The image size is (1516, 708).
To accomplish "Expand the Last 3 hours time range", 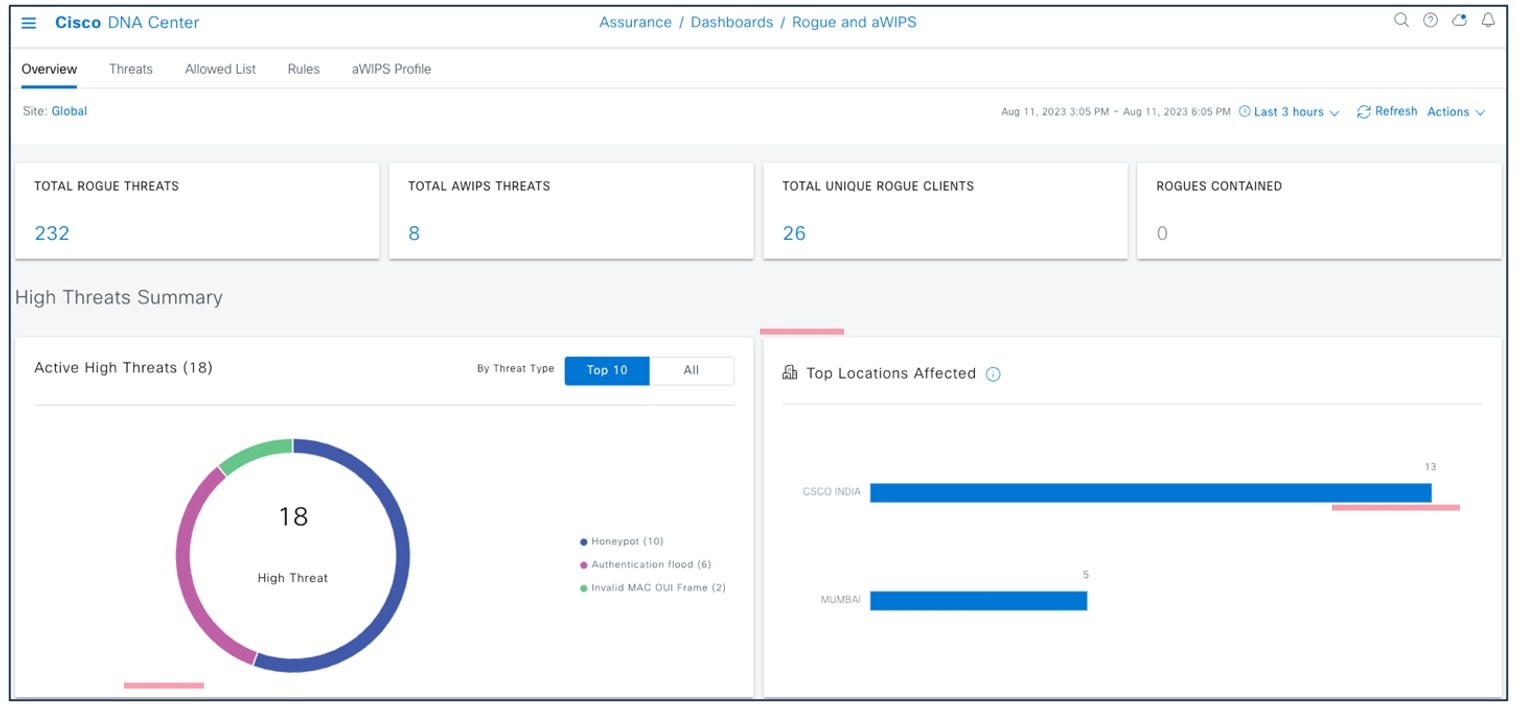I will (x=1296, y=112).
